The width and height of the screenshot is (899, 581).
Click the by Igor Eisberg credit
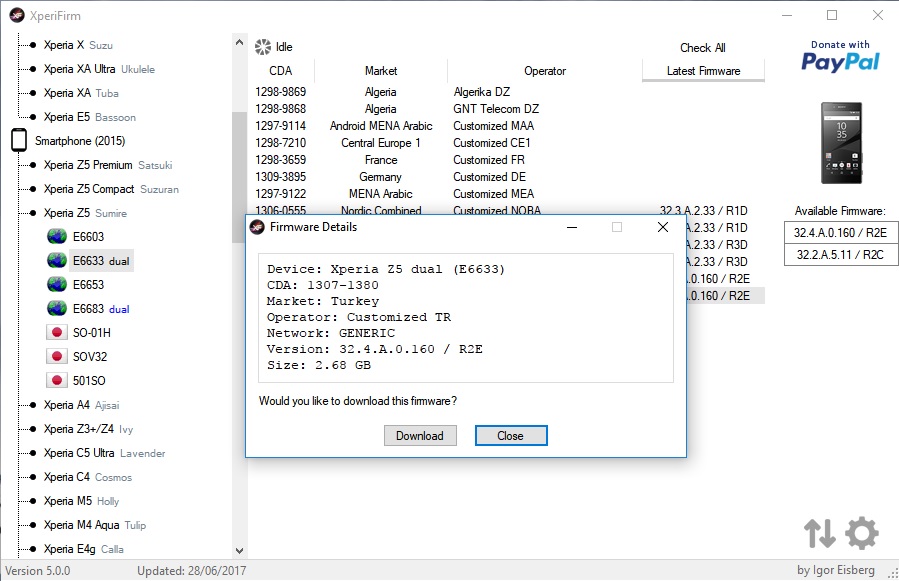tap(836, 570)
